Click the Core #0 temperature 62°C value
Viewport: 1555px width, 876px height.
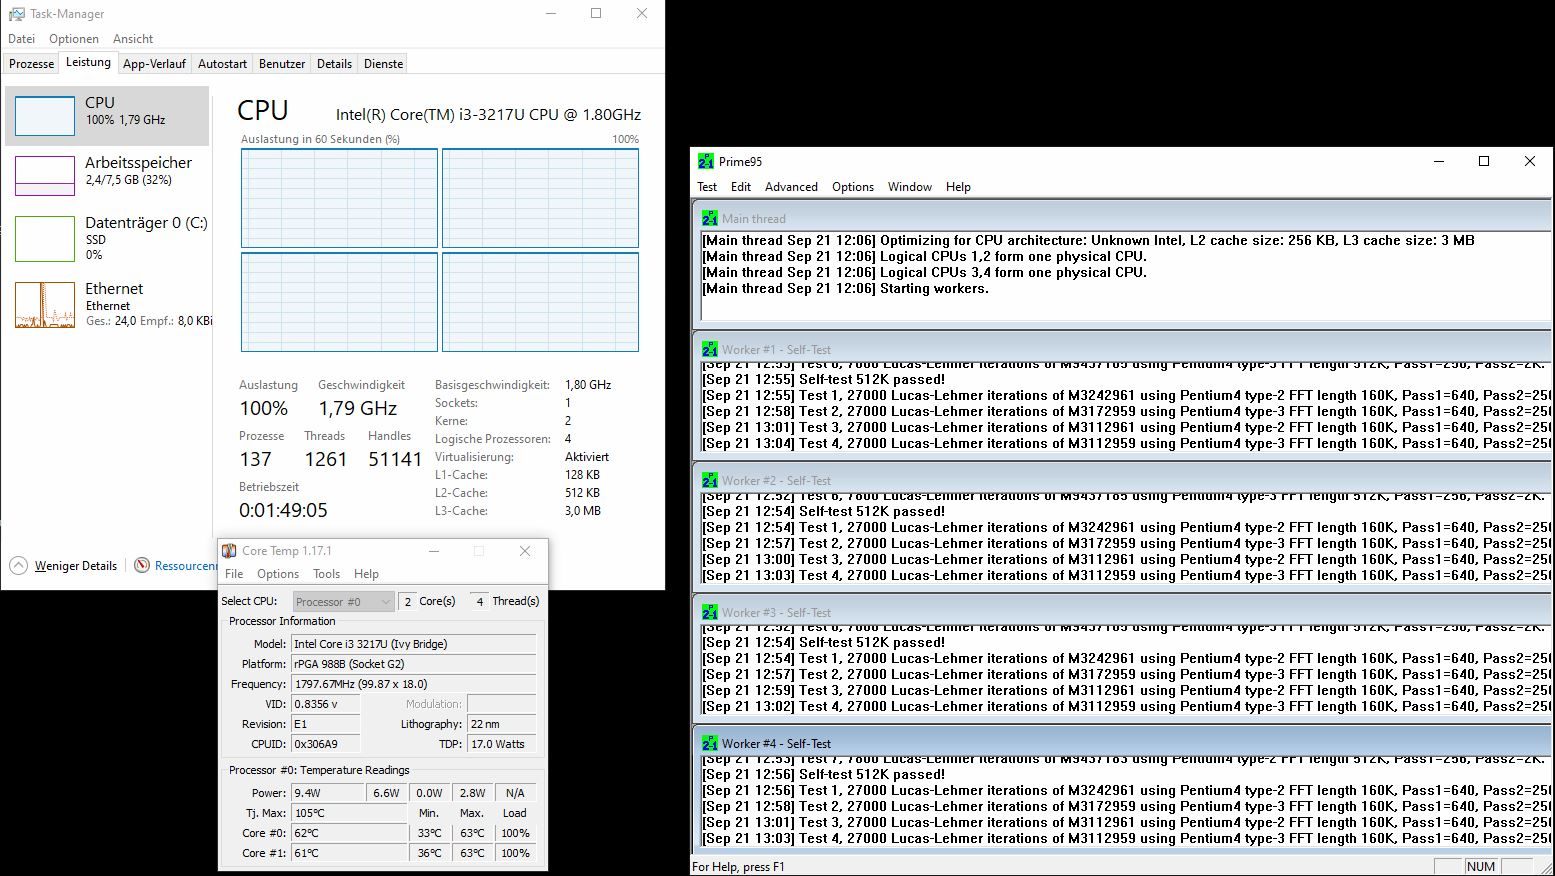tap(348, 833)
